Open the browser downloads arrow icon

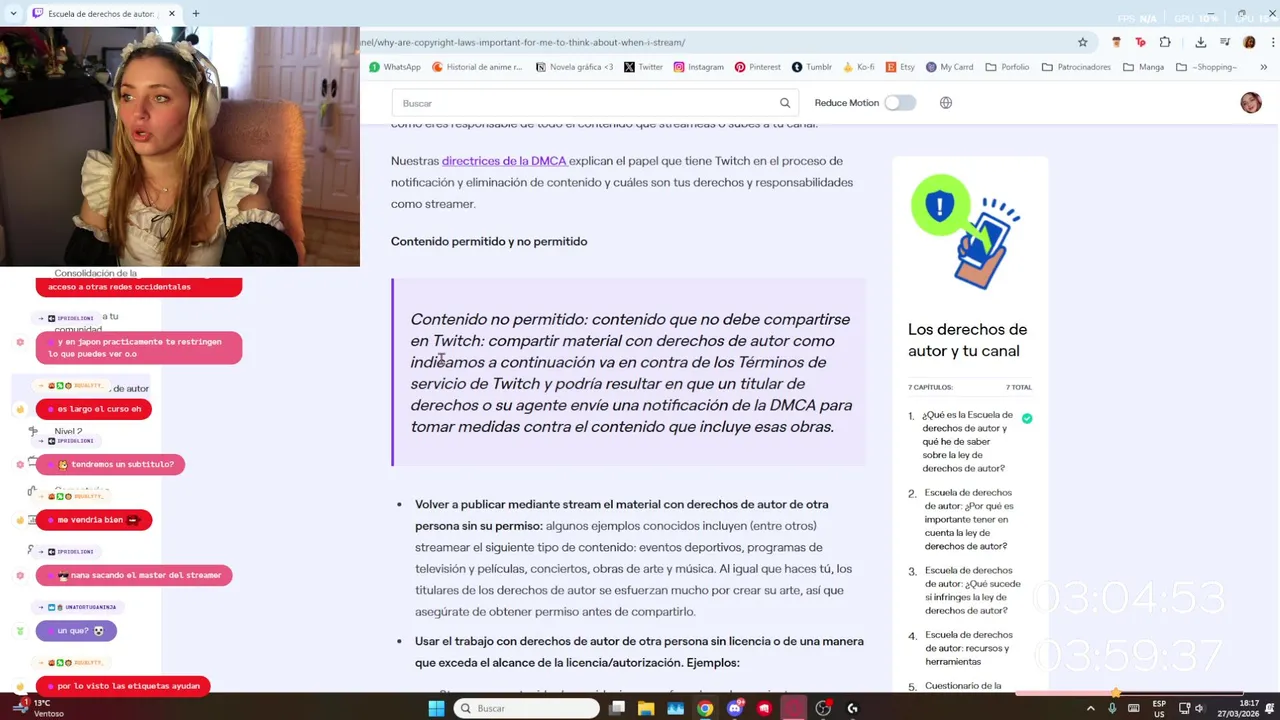point(1201,42)
